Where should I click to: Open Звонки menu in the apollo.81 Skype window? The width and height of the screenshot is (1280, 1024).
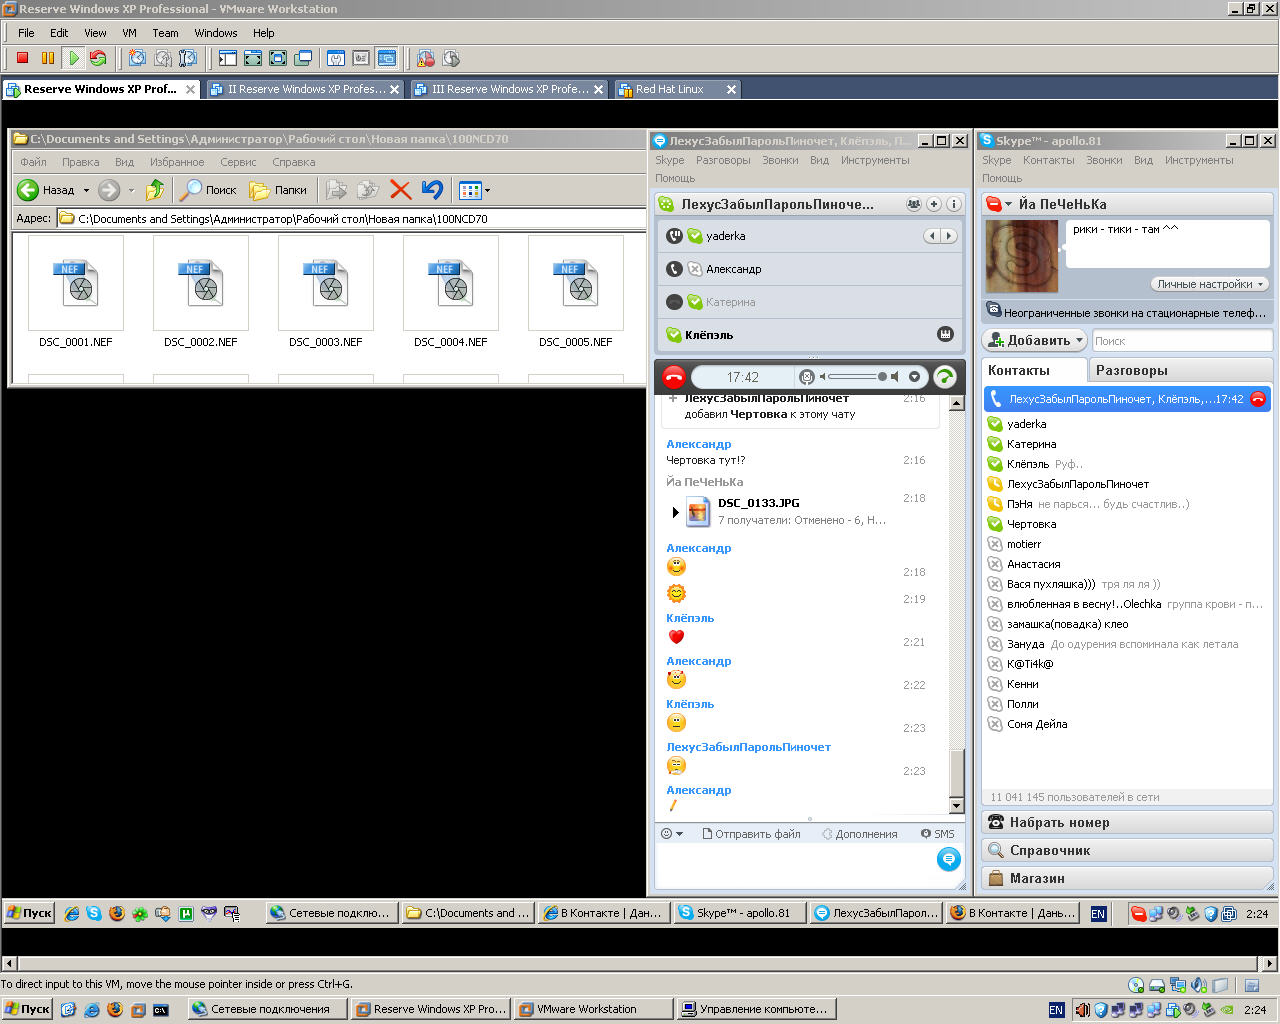1103,160
